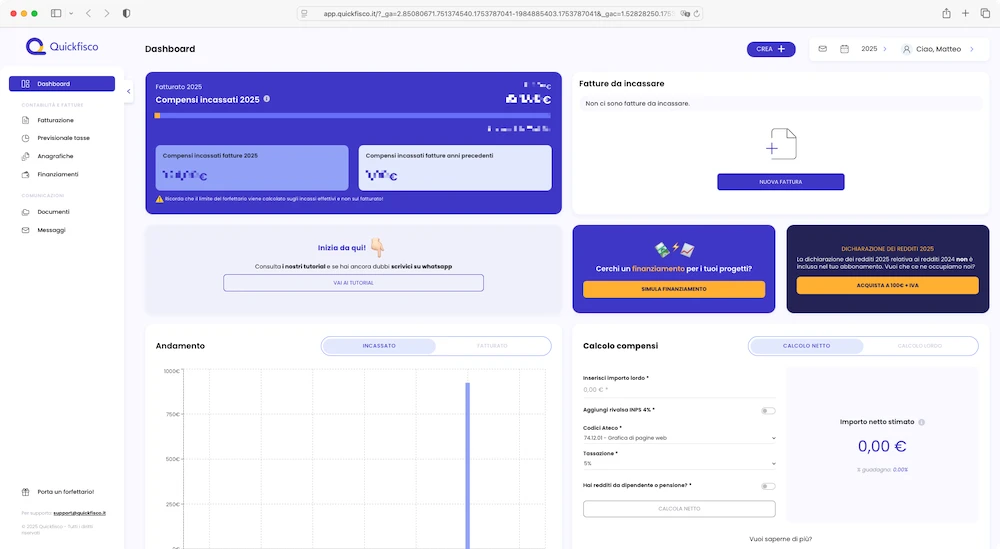Click the info icon next to Compensi incassati 2025
Image resolution: width=1000 pixels, height=549 pixels.
267,99
